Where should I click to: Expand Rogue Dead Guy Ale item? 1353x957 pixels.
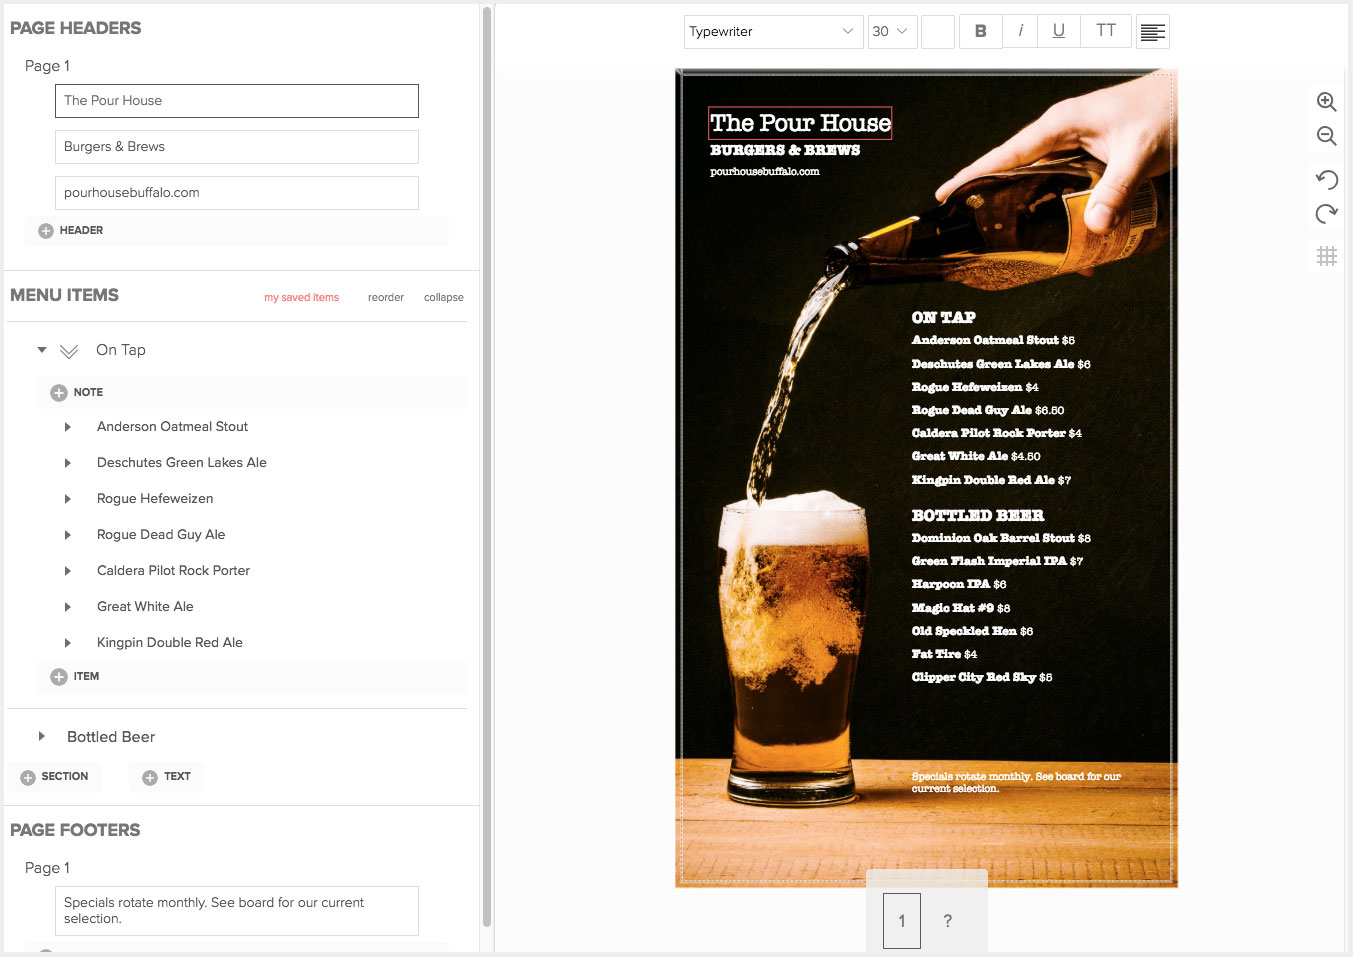pyautogui.click(x=68, y=535)
